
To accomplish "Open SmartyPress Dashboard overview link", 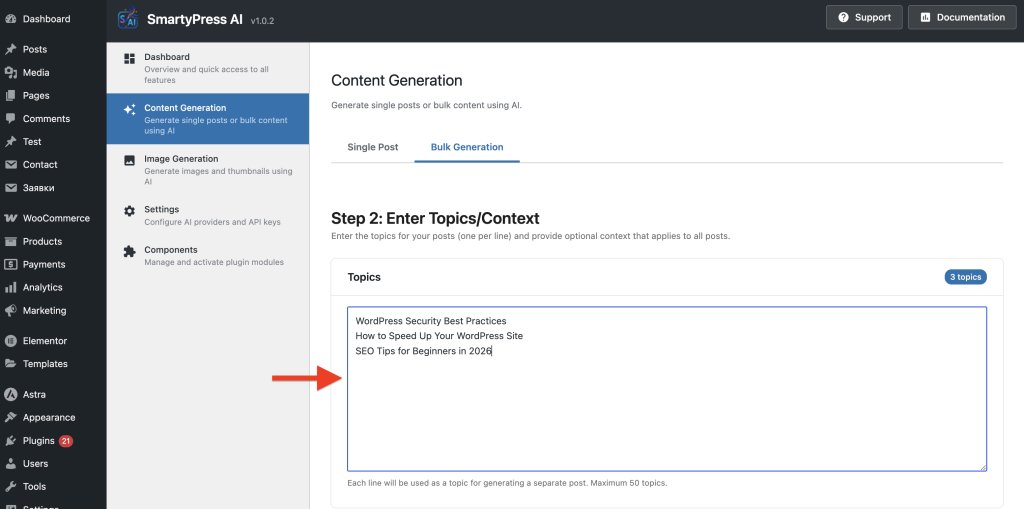I will tap(208, 68).
